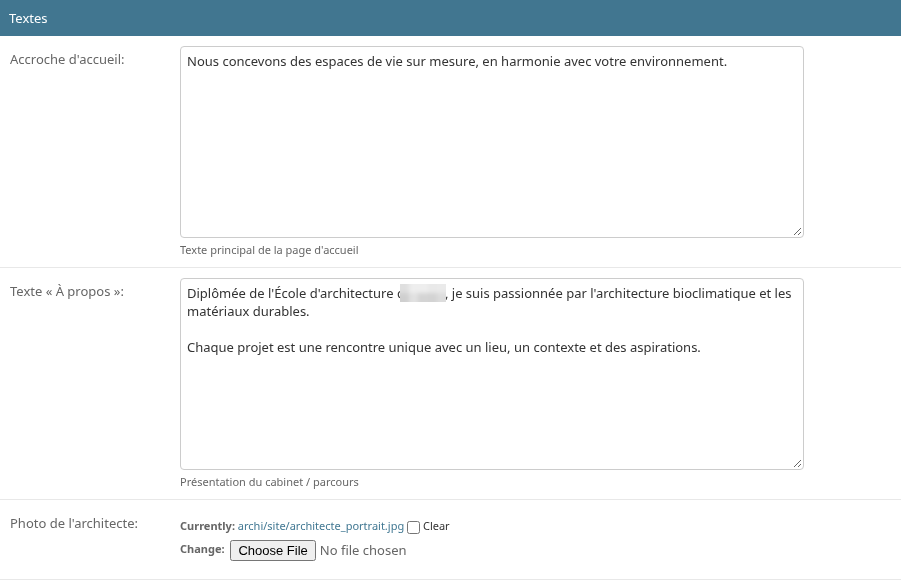The width and height of the screenshot is (901, 580).
Task: Click the "No file chosen" status text
Action: click(x=363, y=551)
